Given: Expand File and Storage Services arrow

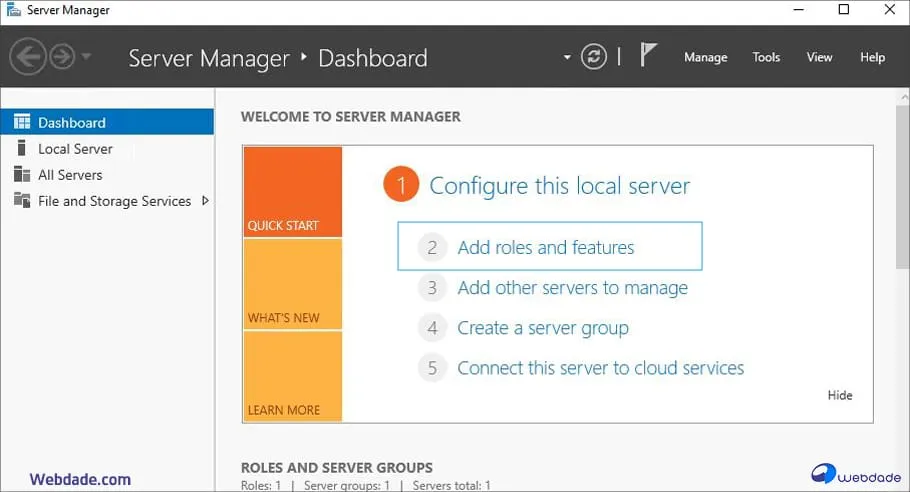Looking at the screenshot, I should point(205,200).
